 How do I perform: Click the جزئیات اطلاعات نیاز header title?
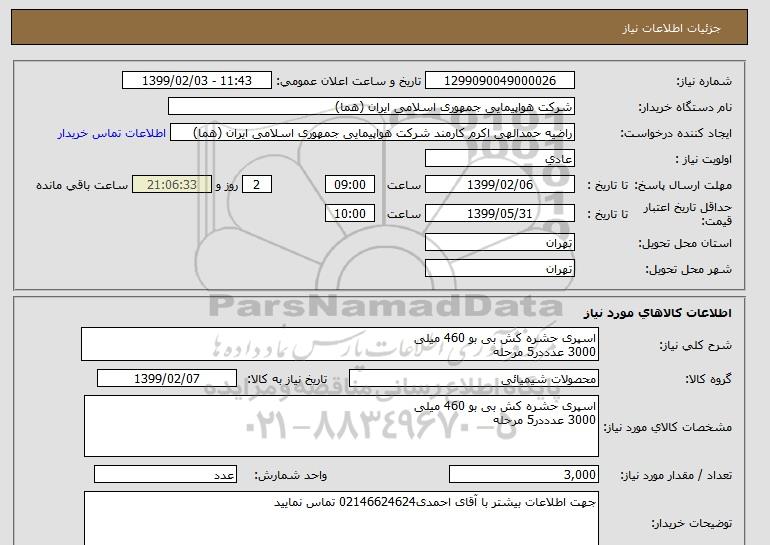coord(671,28)
